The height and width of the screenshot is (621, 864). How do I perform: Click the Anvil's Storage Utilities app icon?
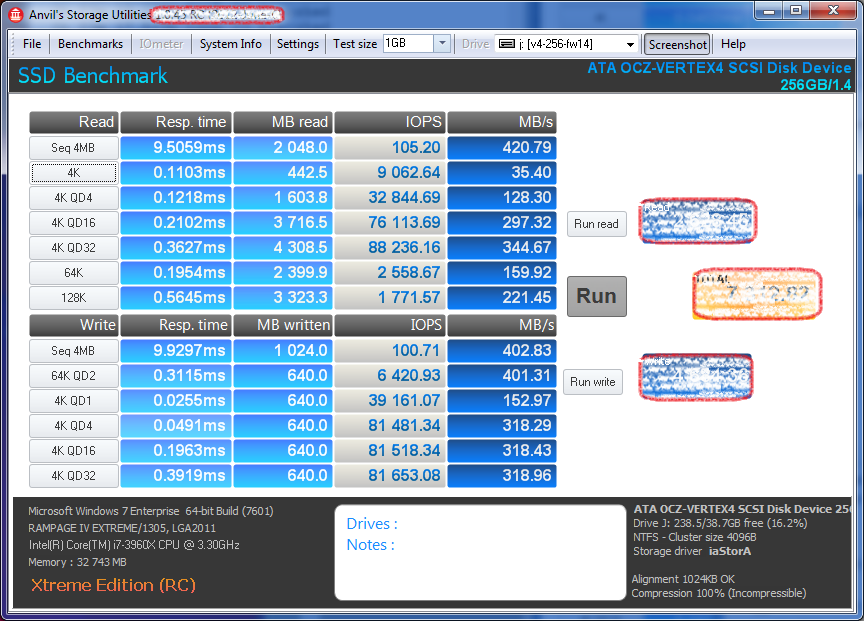(16, 14)
